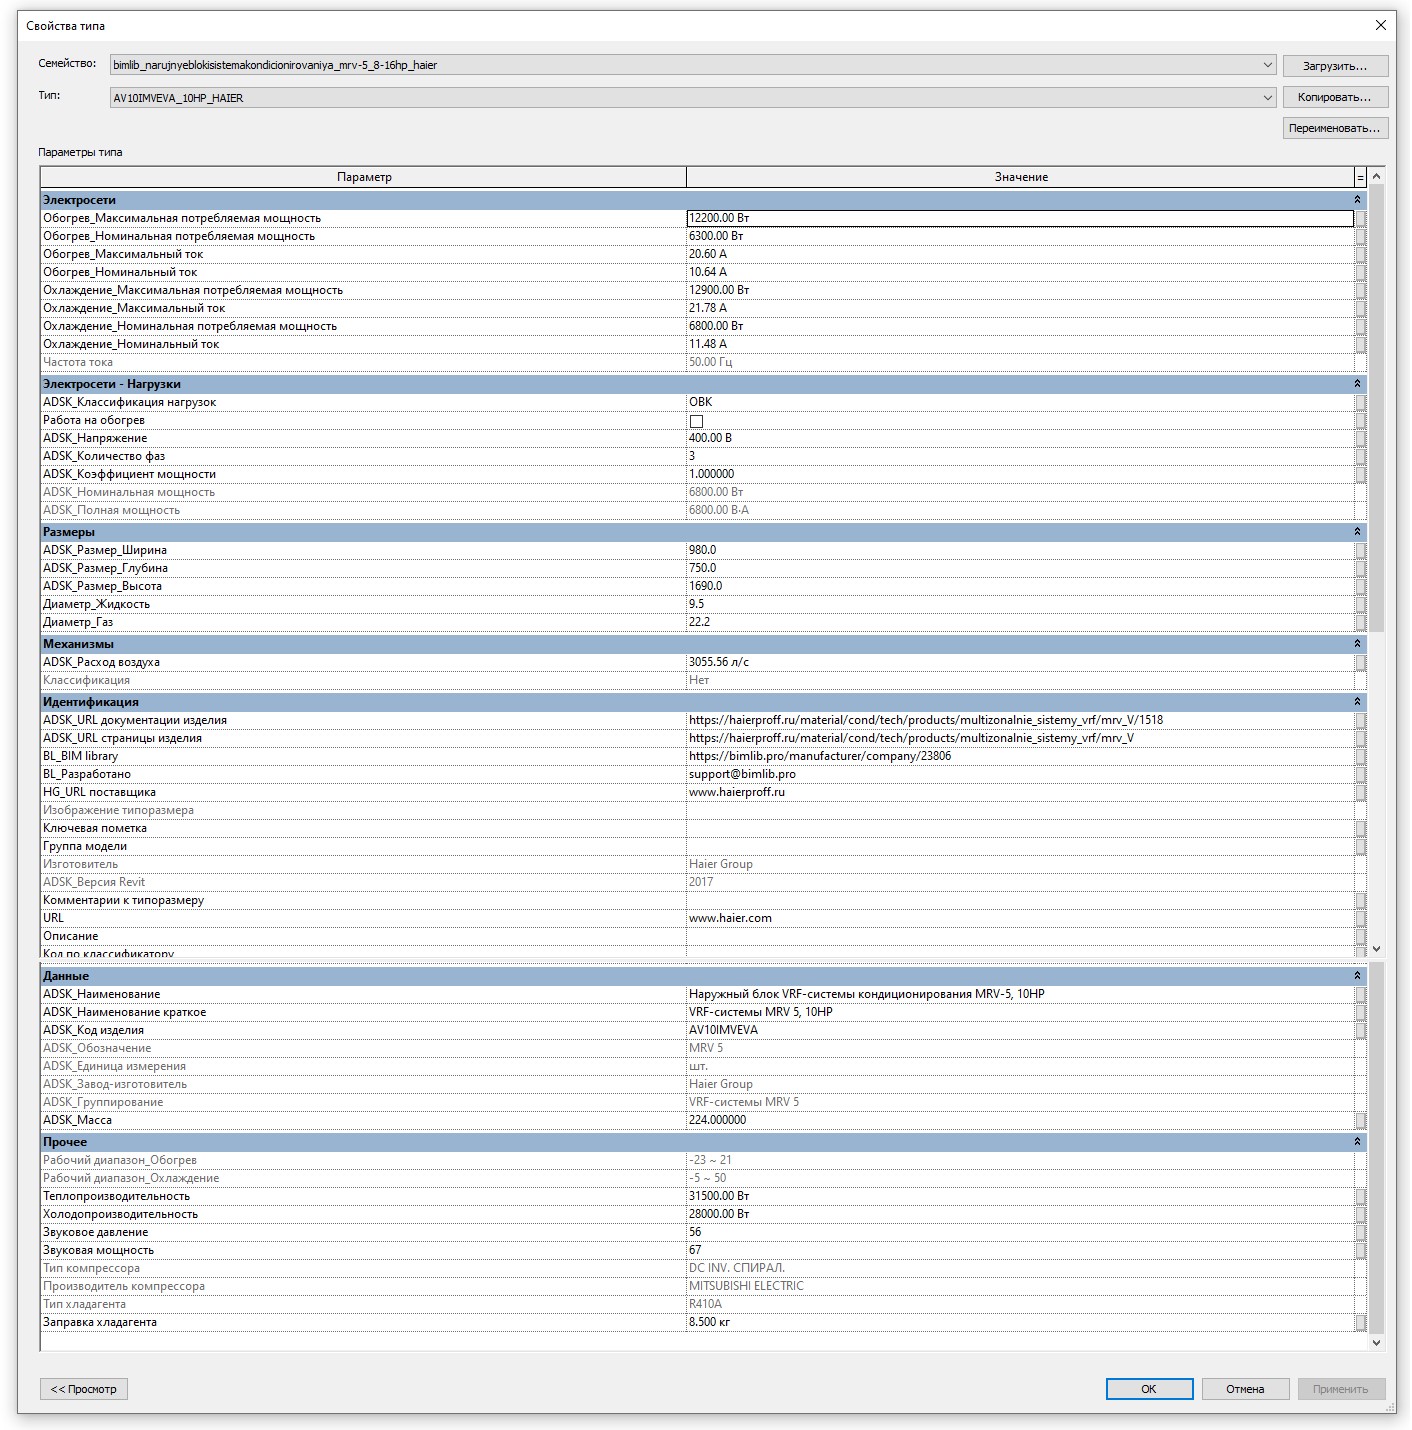Toggle the << Просмотр preview button
The height and width of the screenshot is (1430, 1412).
click(84, 1389)
